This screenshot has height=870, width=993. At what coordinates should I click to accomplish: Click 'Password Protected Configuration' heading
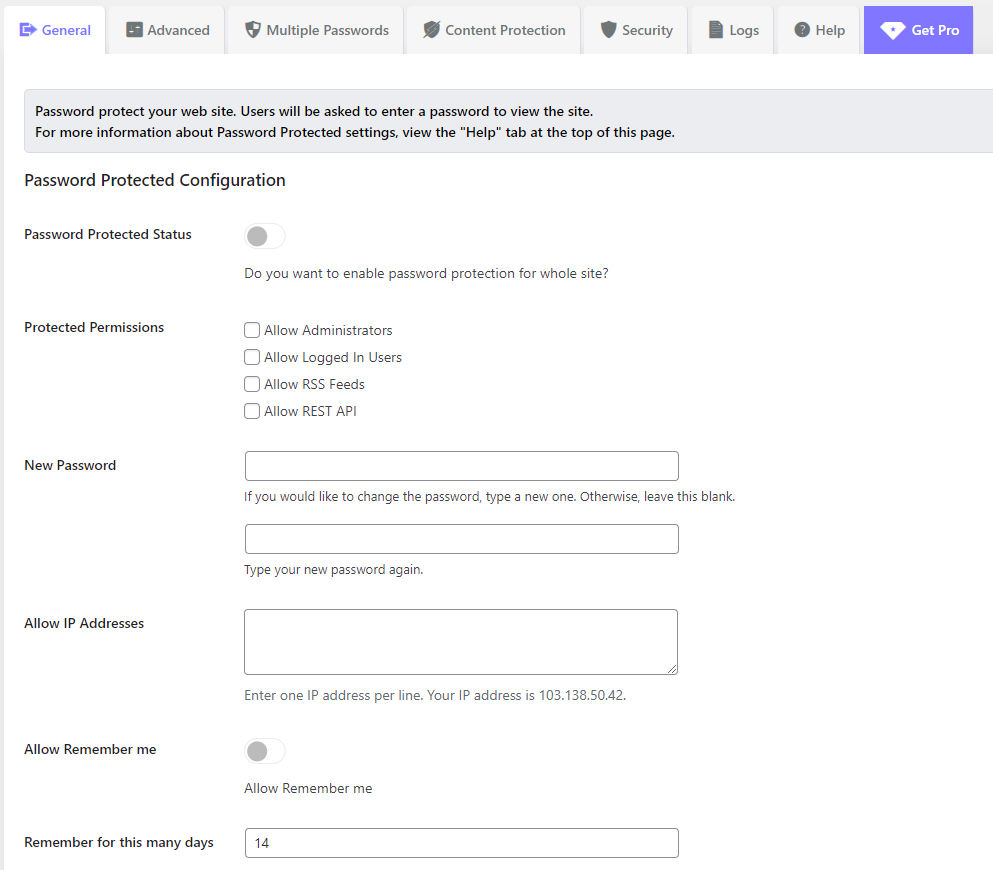155,180
